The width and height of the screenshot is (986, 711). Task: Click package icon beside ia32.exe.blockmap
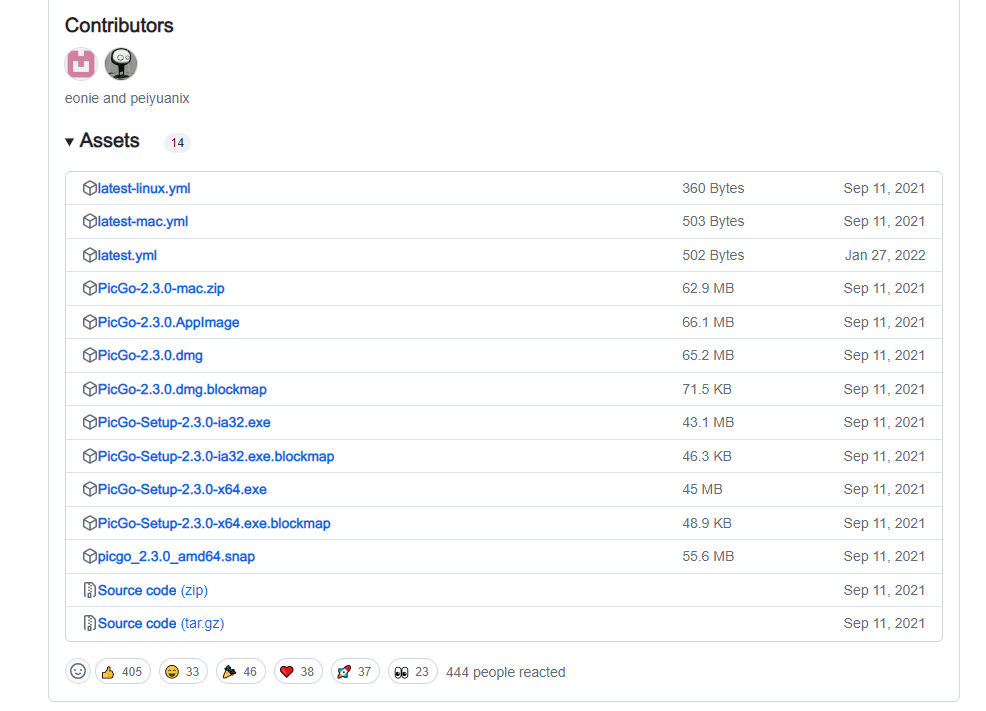(x=89, y=456)
